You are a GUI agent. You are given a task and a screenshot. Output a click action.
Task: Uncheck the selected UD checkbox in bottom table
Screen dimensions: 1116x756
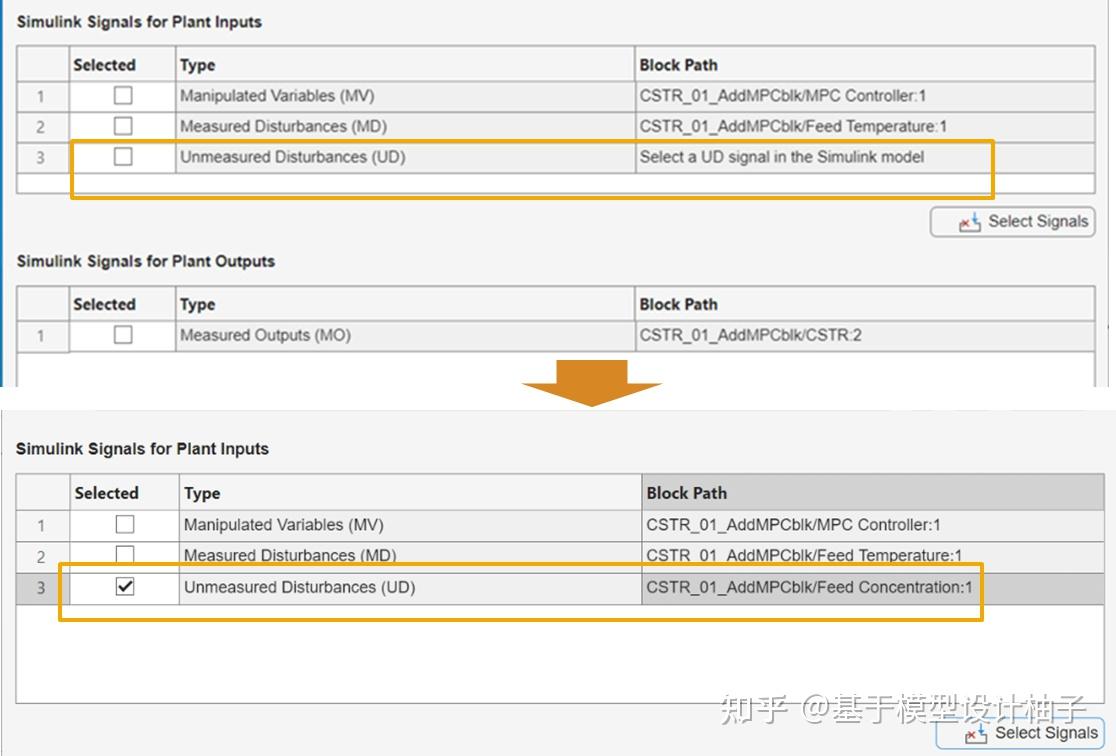coord(125,587)
